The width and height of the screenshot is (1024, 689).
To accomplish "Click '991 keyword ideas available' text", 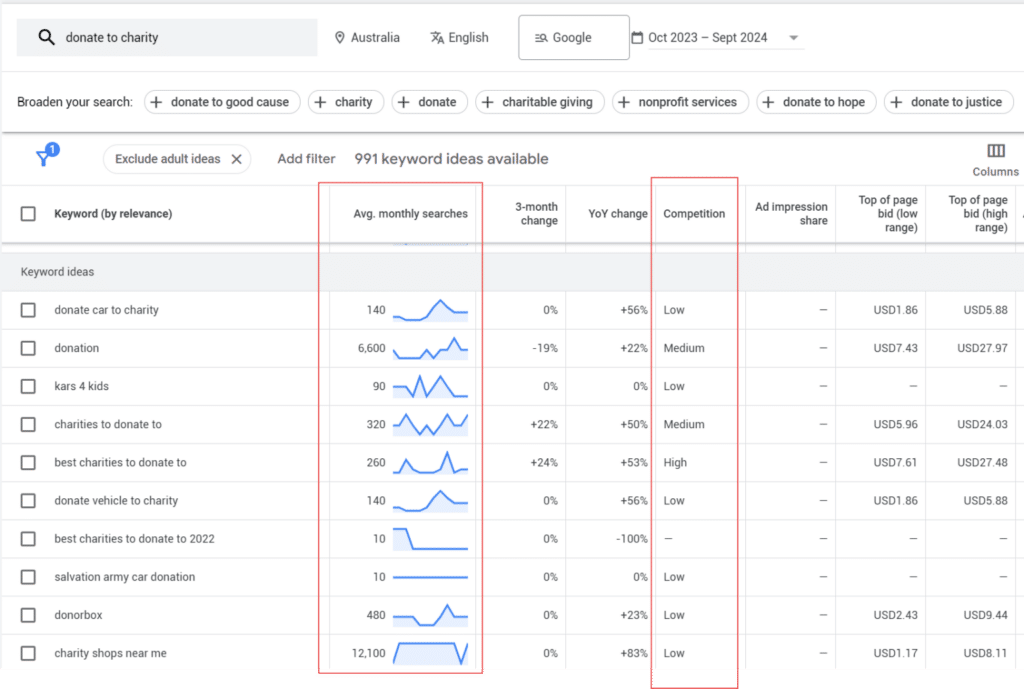I will pos(451,159).
